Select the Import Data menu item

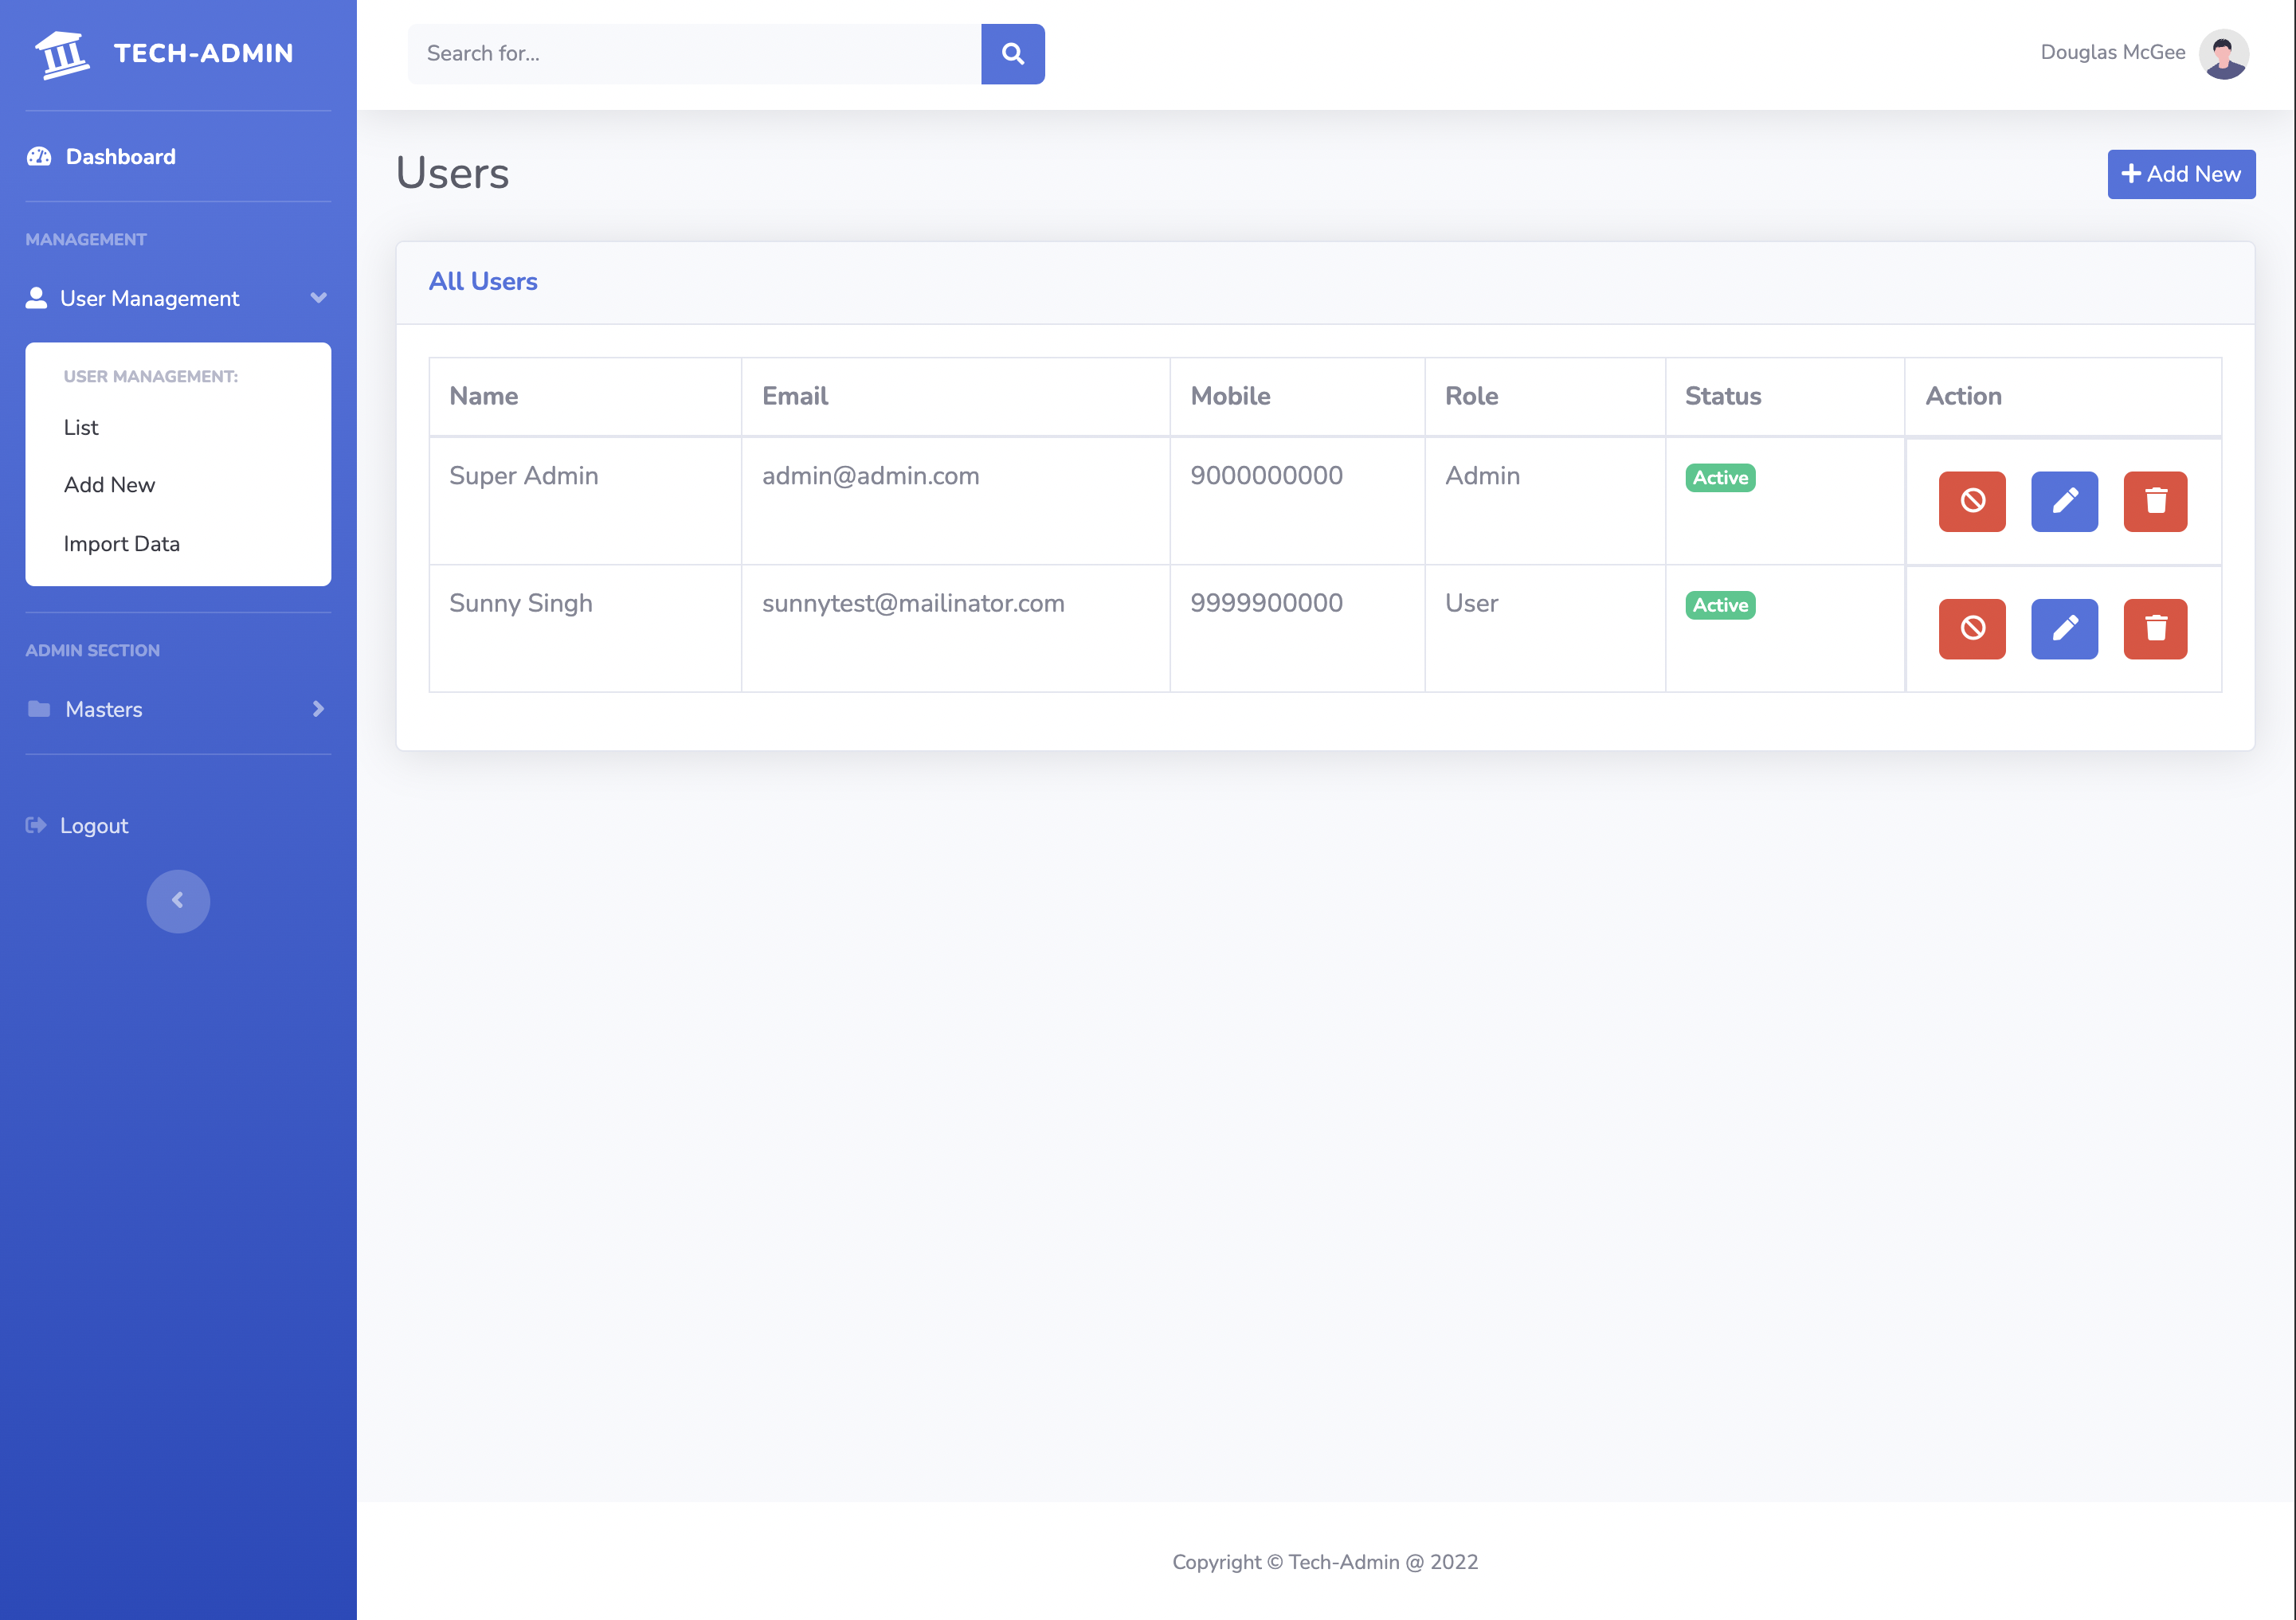click(121, 542)
